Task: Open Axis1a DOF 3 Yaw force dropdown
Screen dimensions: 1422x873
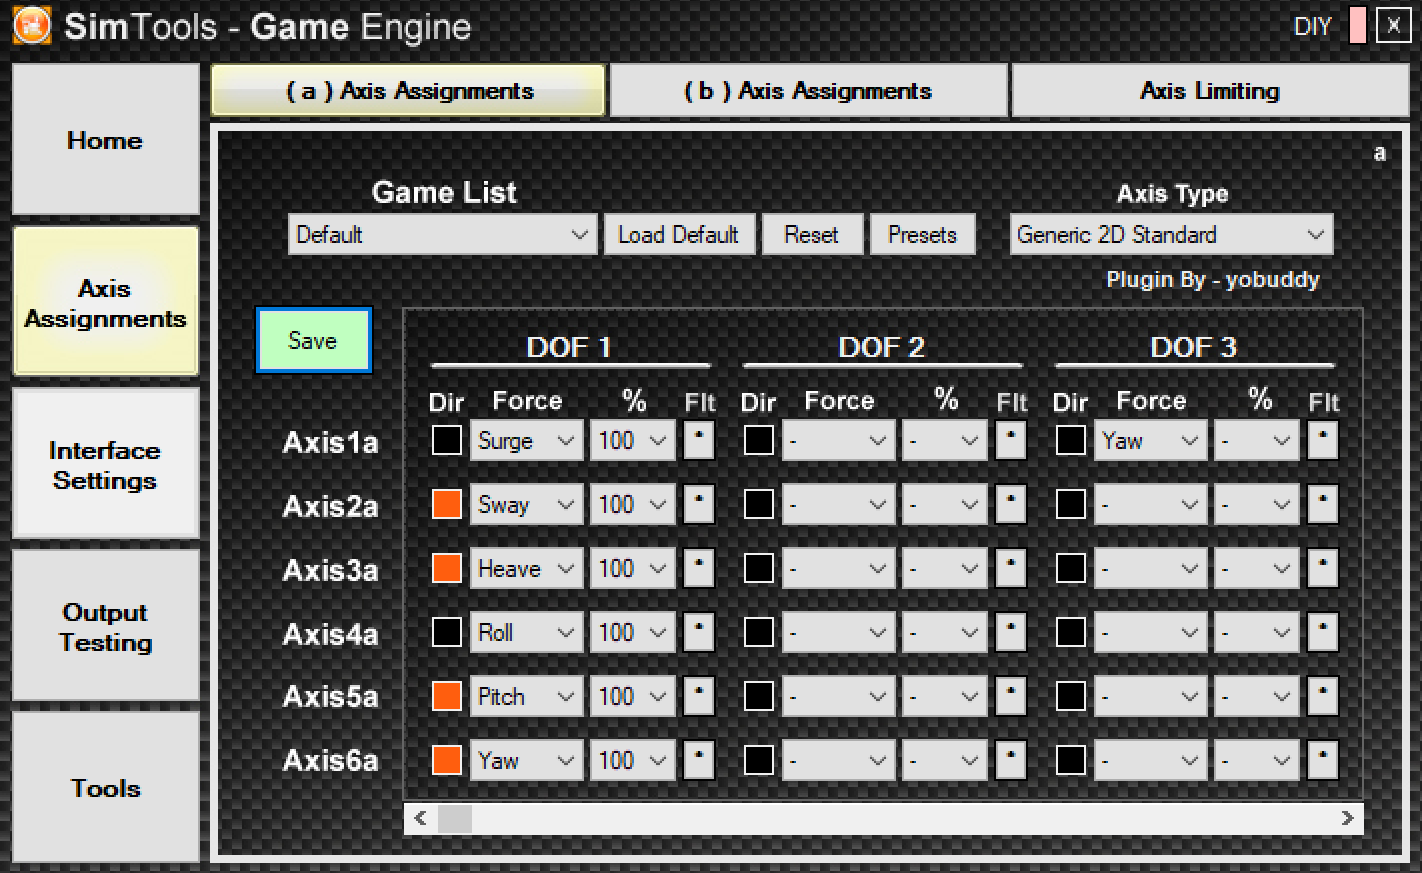Action: coord(1150,440)
